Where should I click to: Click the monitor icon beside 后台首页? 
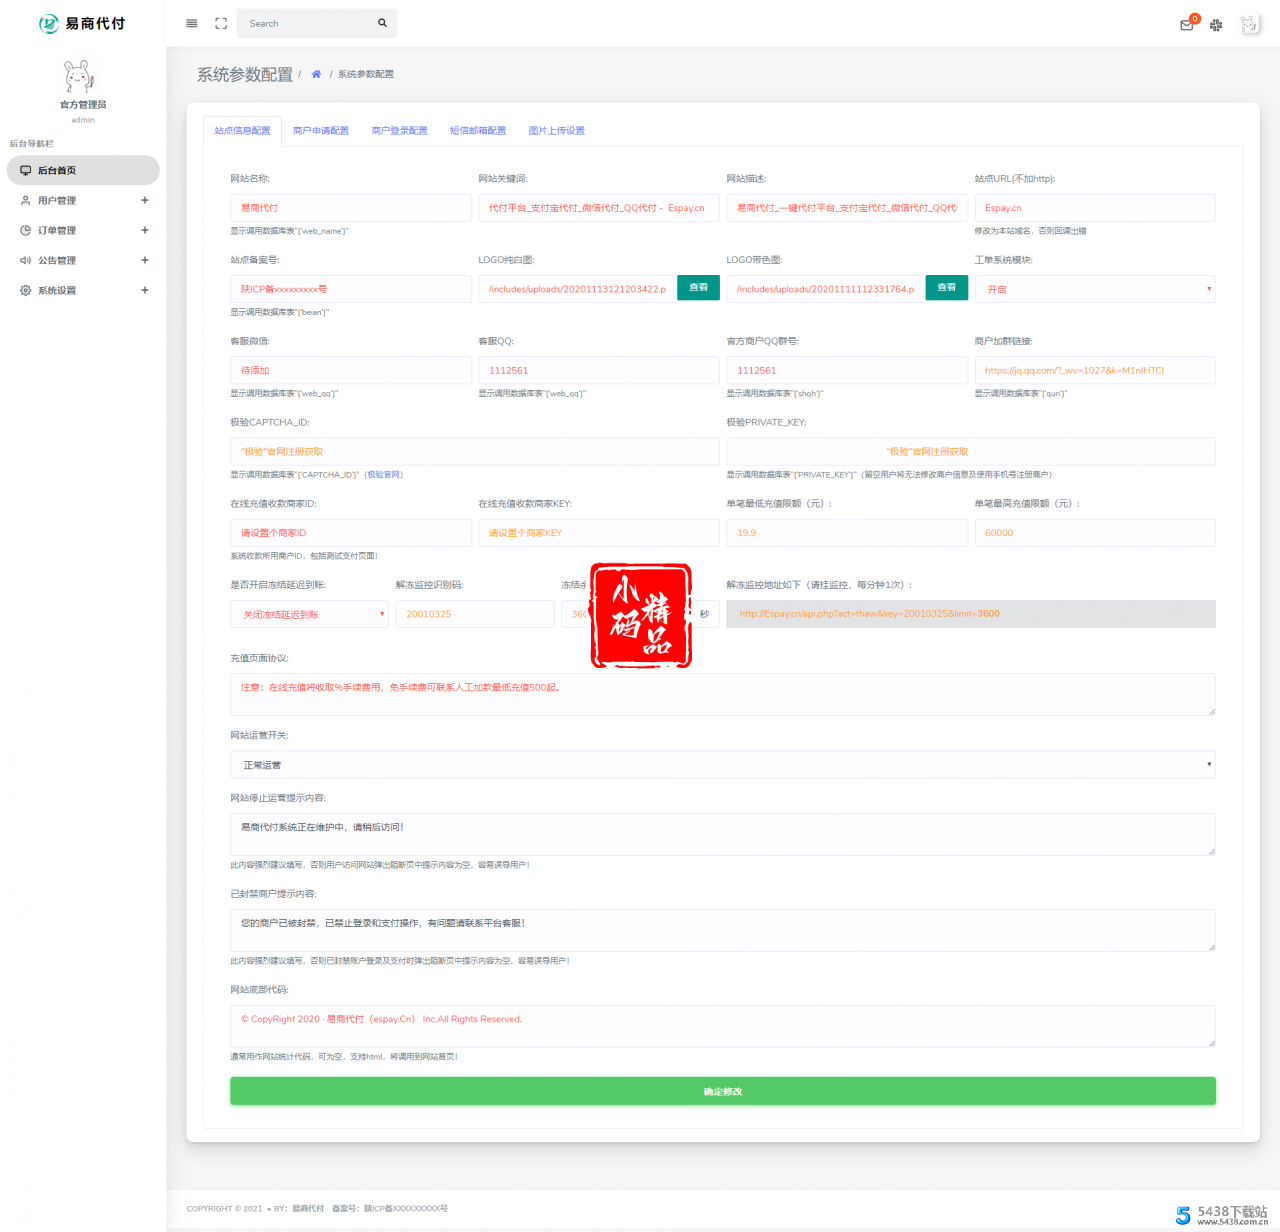point(26,171)
